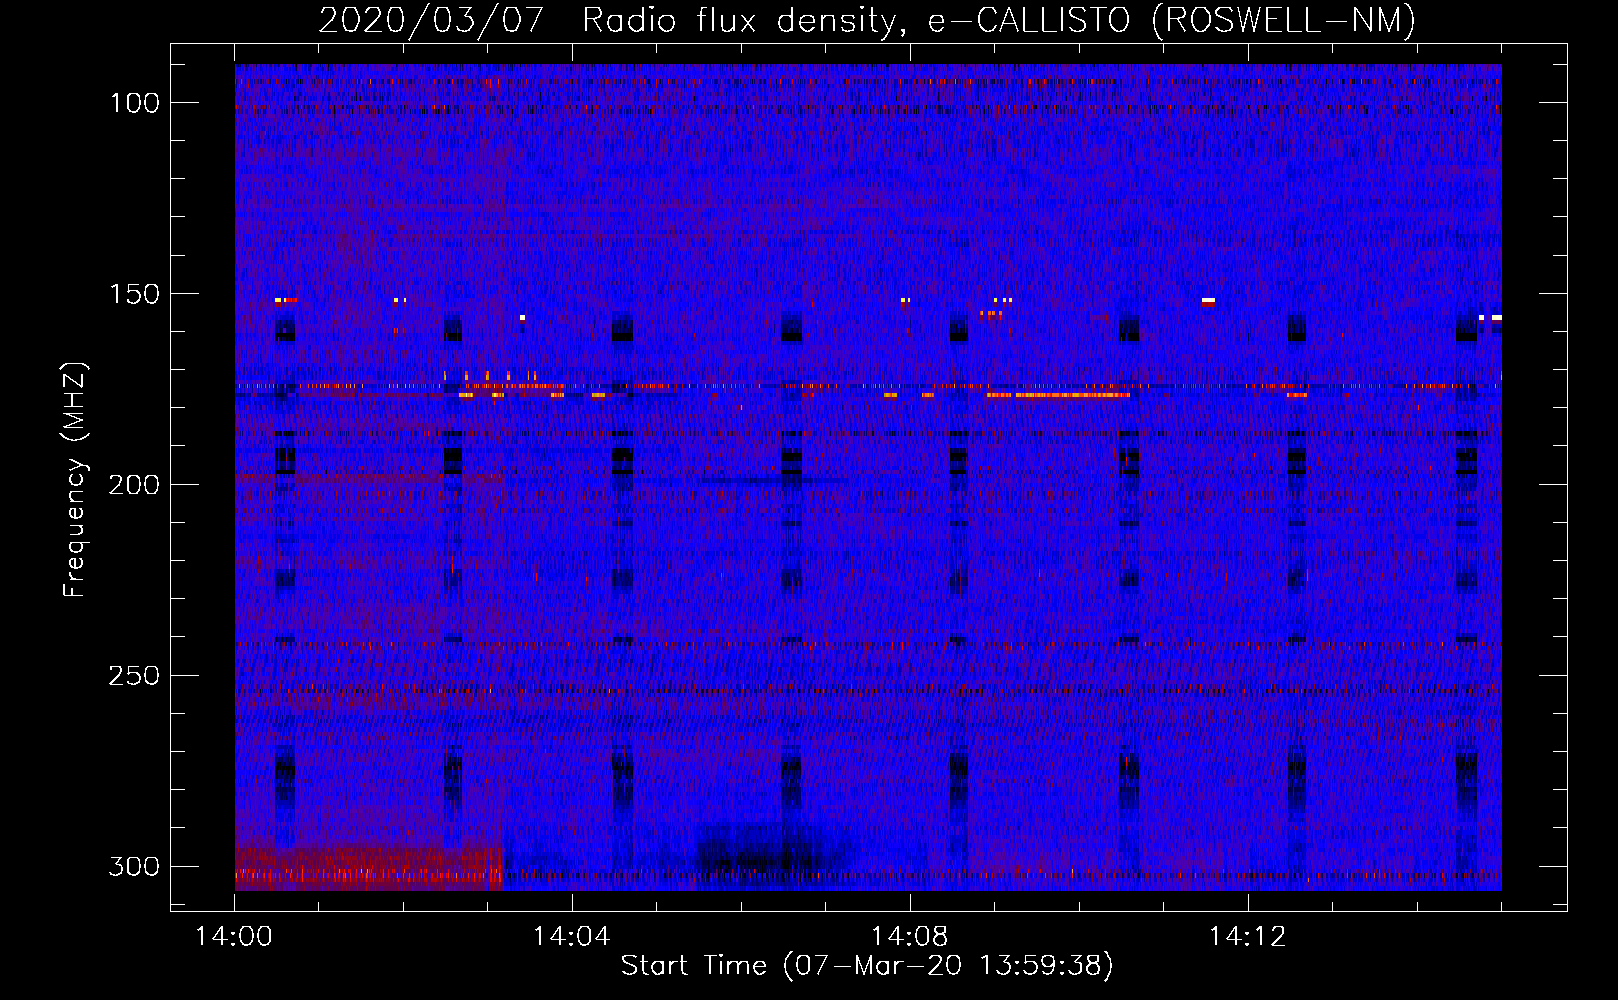Click the 14:08 time tick label
The image size is (1618, 1000).
pyautogui.click(x=910, y=937)
